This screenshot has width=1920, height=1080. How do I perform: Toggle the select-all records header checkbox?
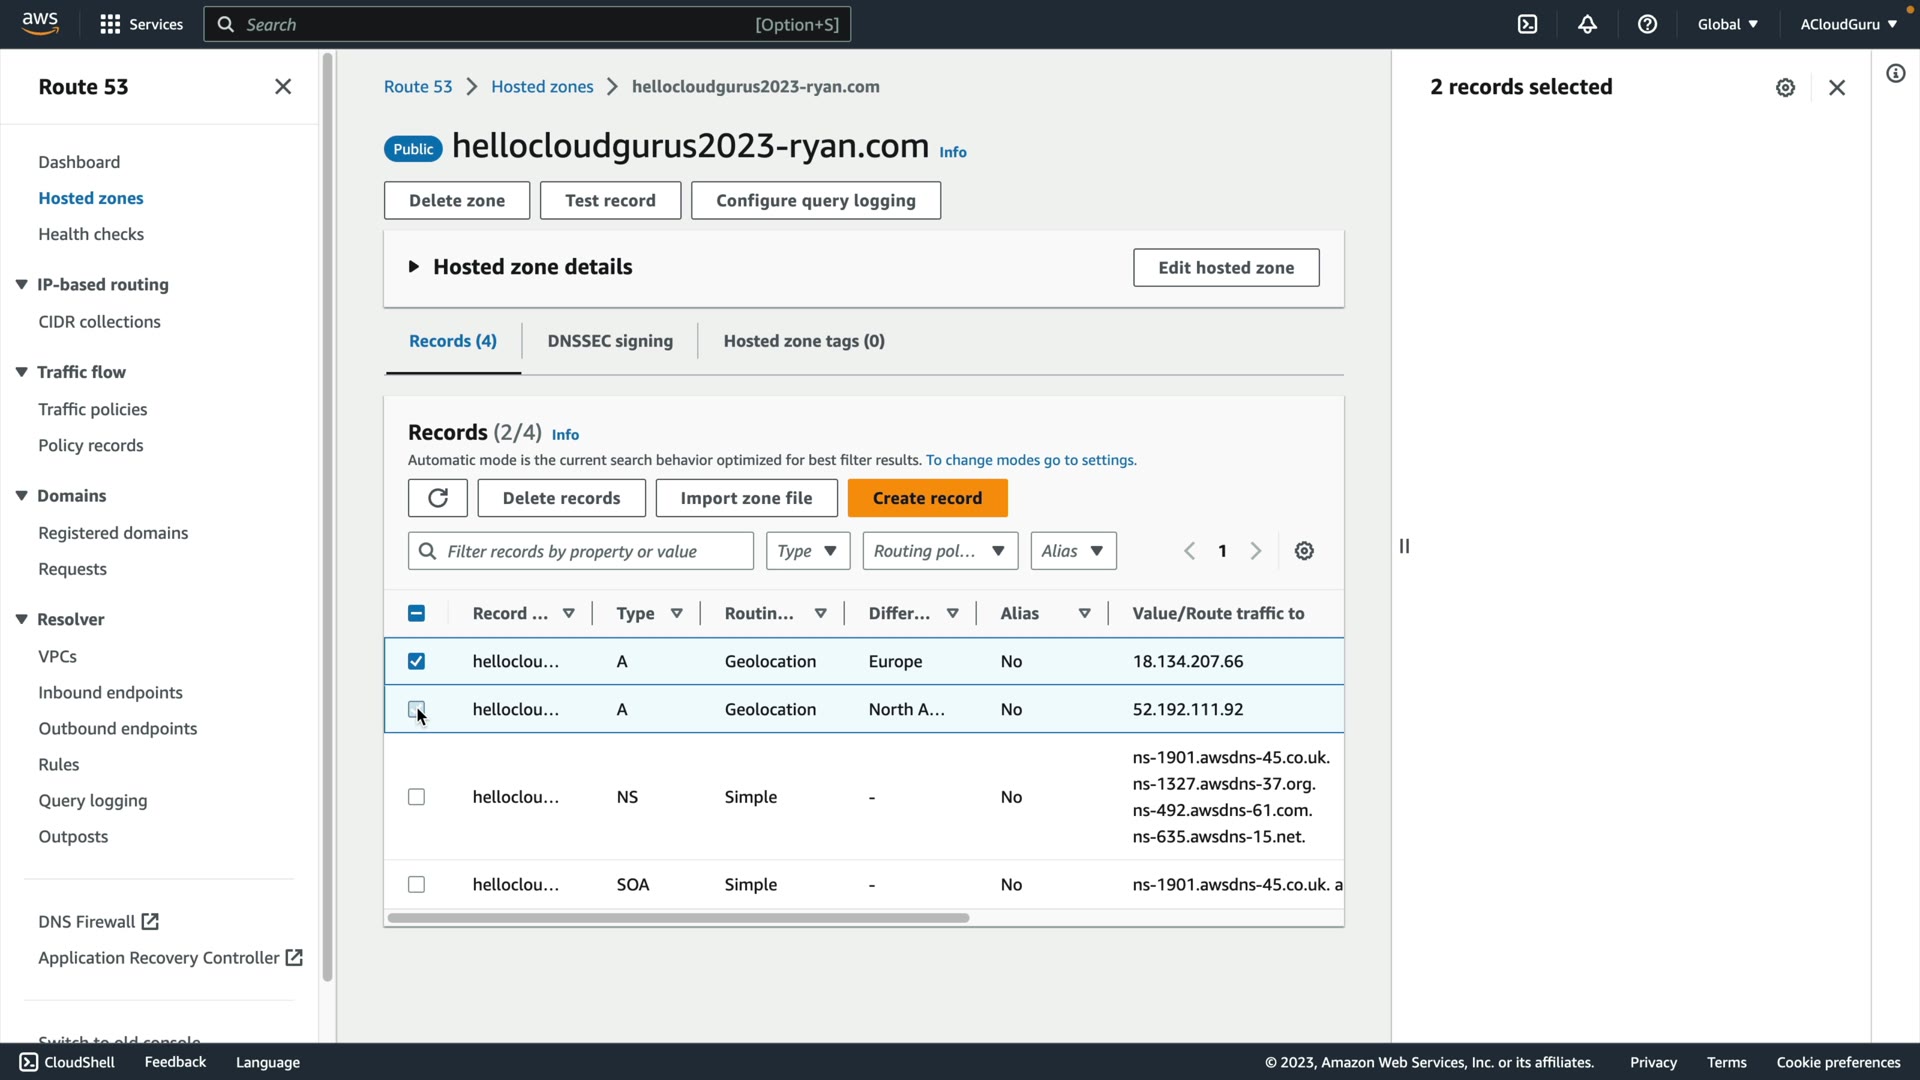(x=416, y=613)
